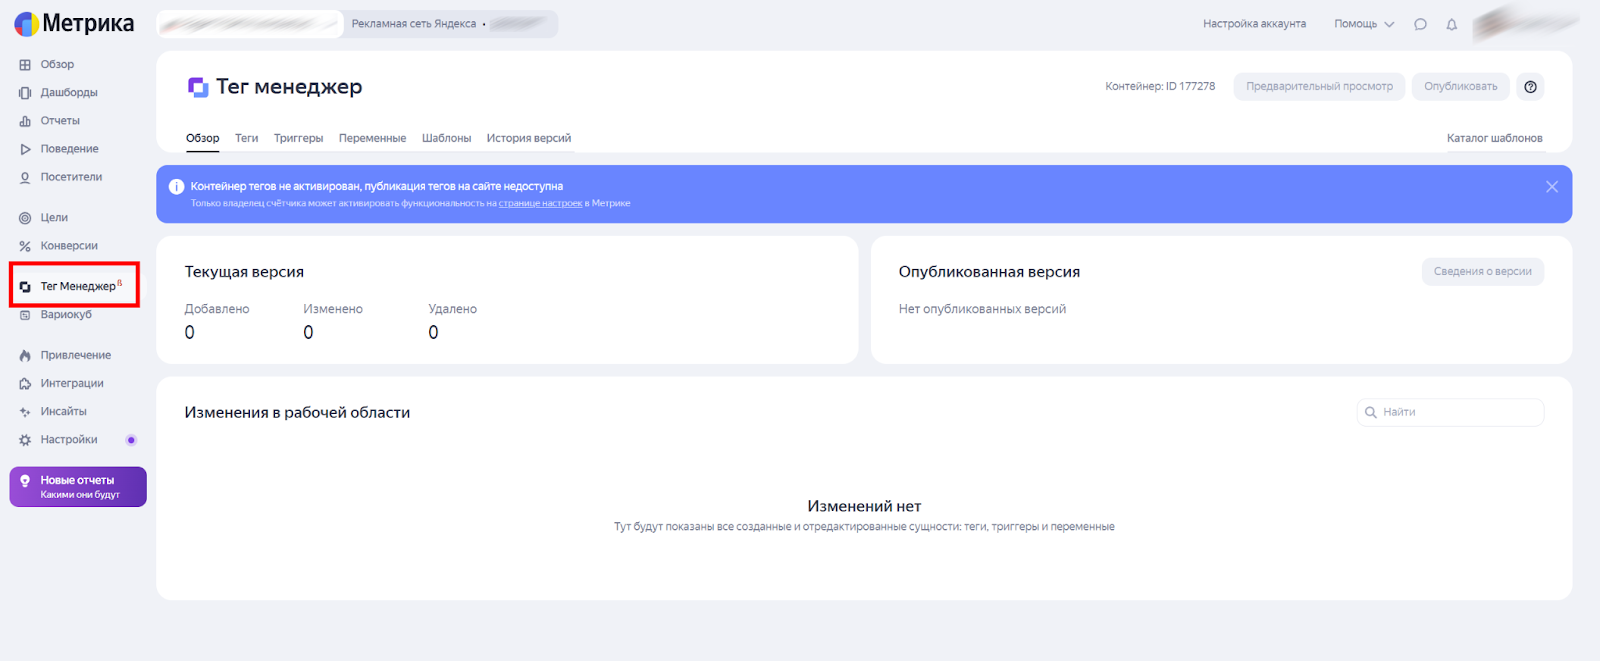Click the Метрика logo

(x=74, y=23)
